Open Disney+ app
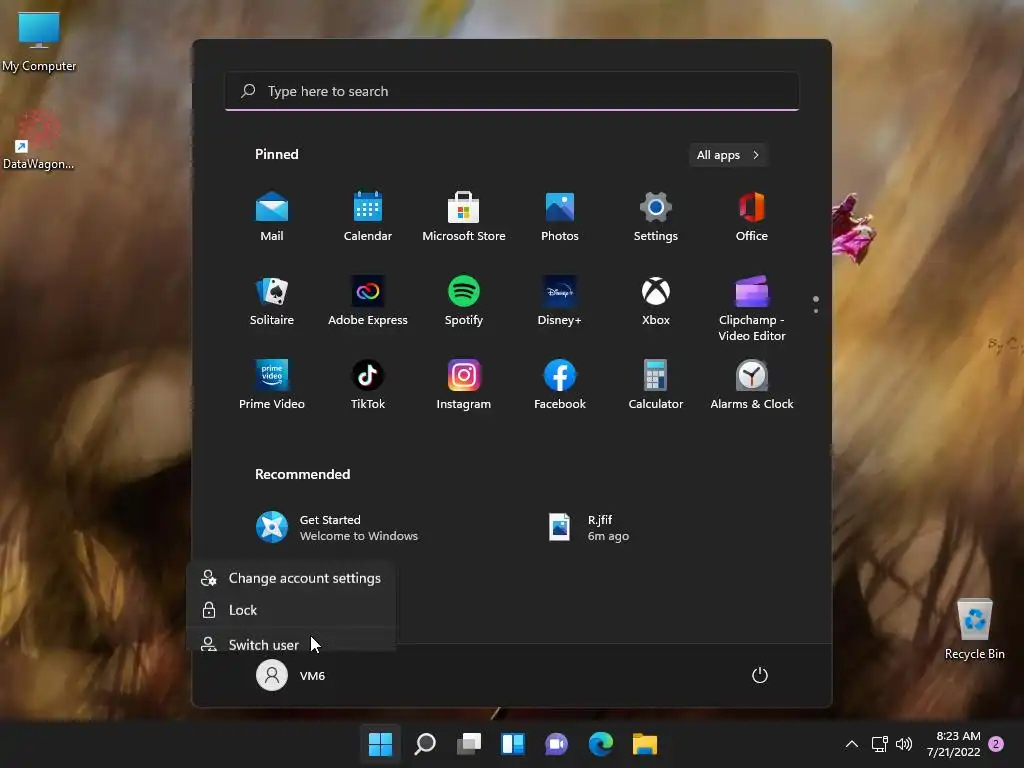Screen dimensions: 1024x768 (560, 301)
